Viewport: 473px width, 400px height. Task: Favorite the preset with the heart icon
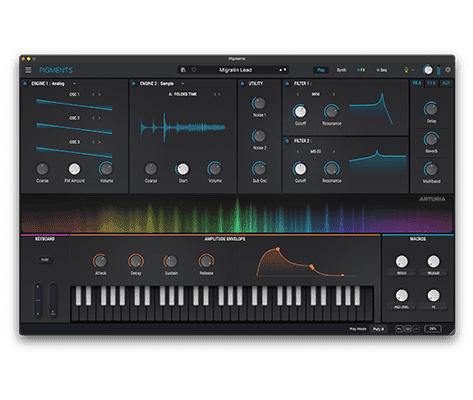pos(194,70)
